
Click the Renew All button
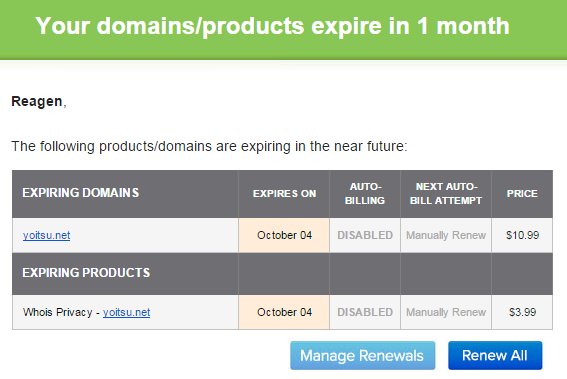495,355
